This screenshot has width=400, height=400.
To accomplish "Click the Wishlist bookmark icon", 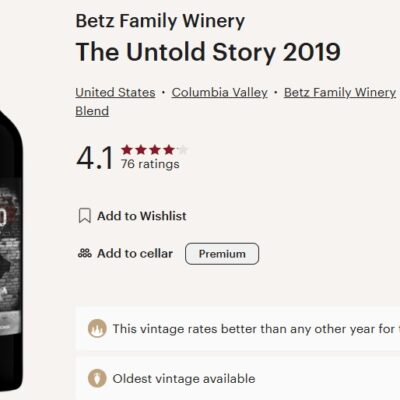I will point(85,216).
